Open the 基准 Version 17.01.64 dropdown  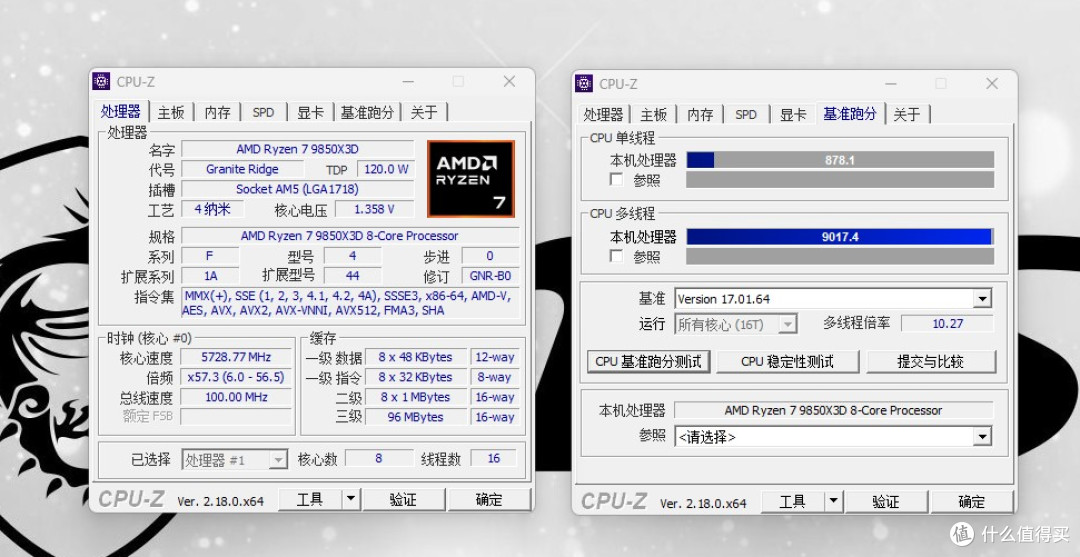tap(983, 299)
